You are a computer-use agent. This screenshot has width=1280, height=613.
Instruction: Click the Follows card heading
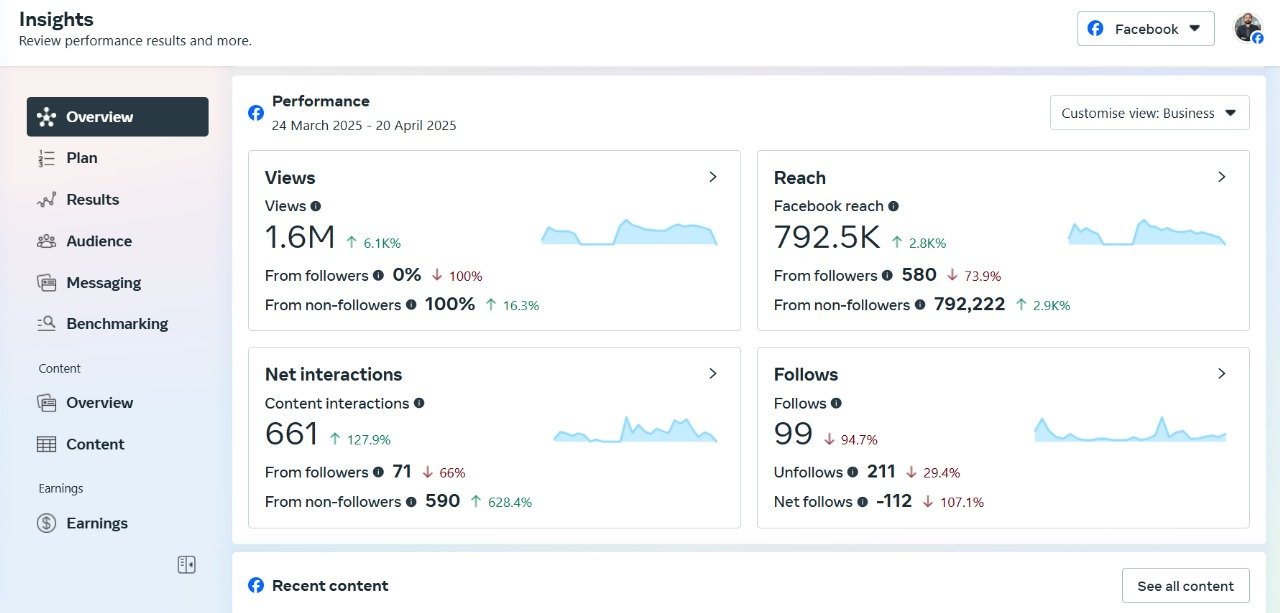pyautogui.click(x=806, y=375)
